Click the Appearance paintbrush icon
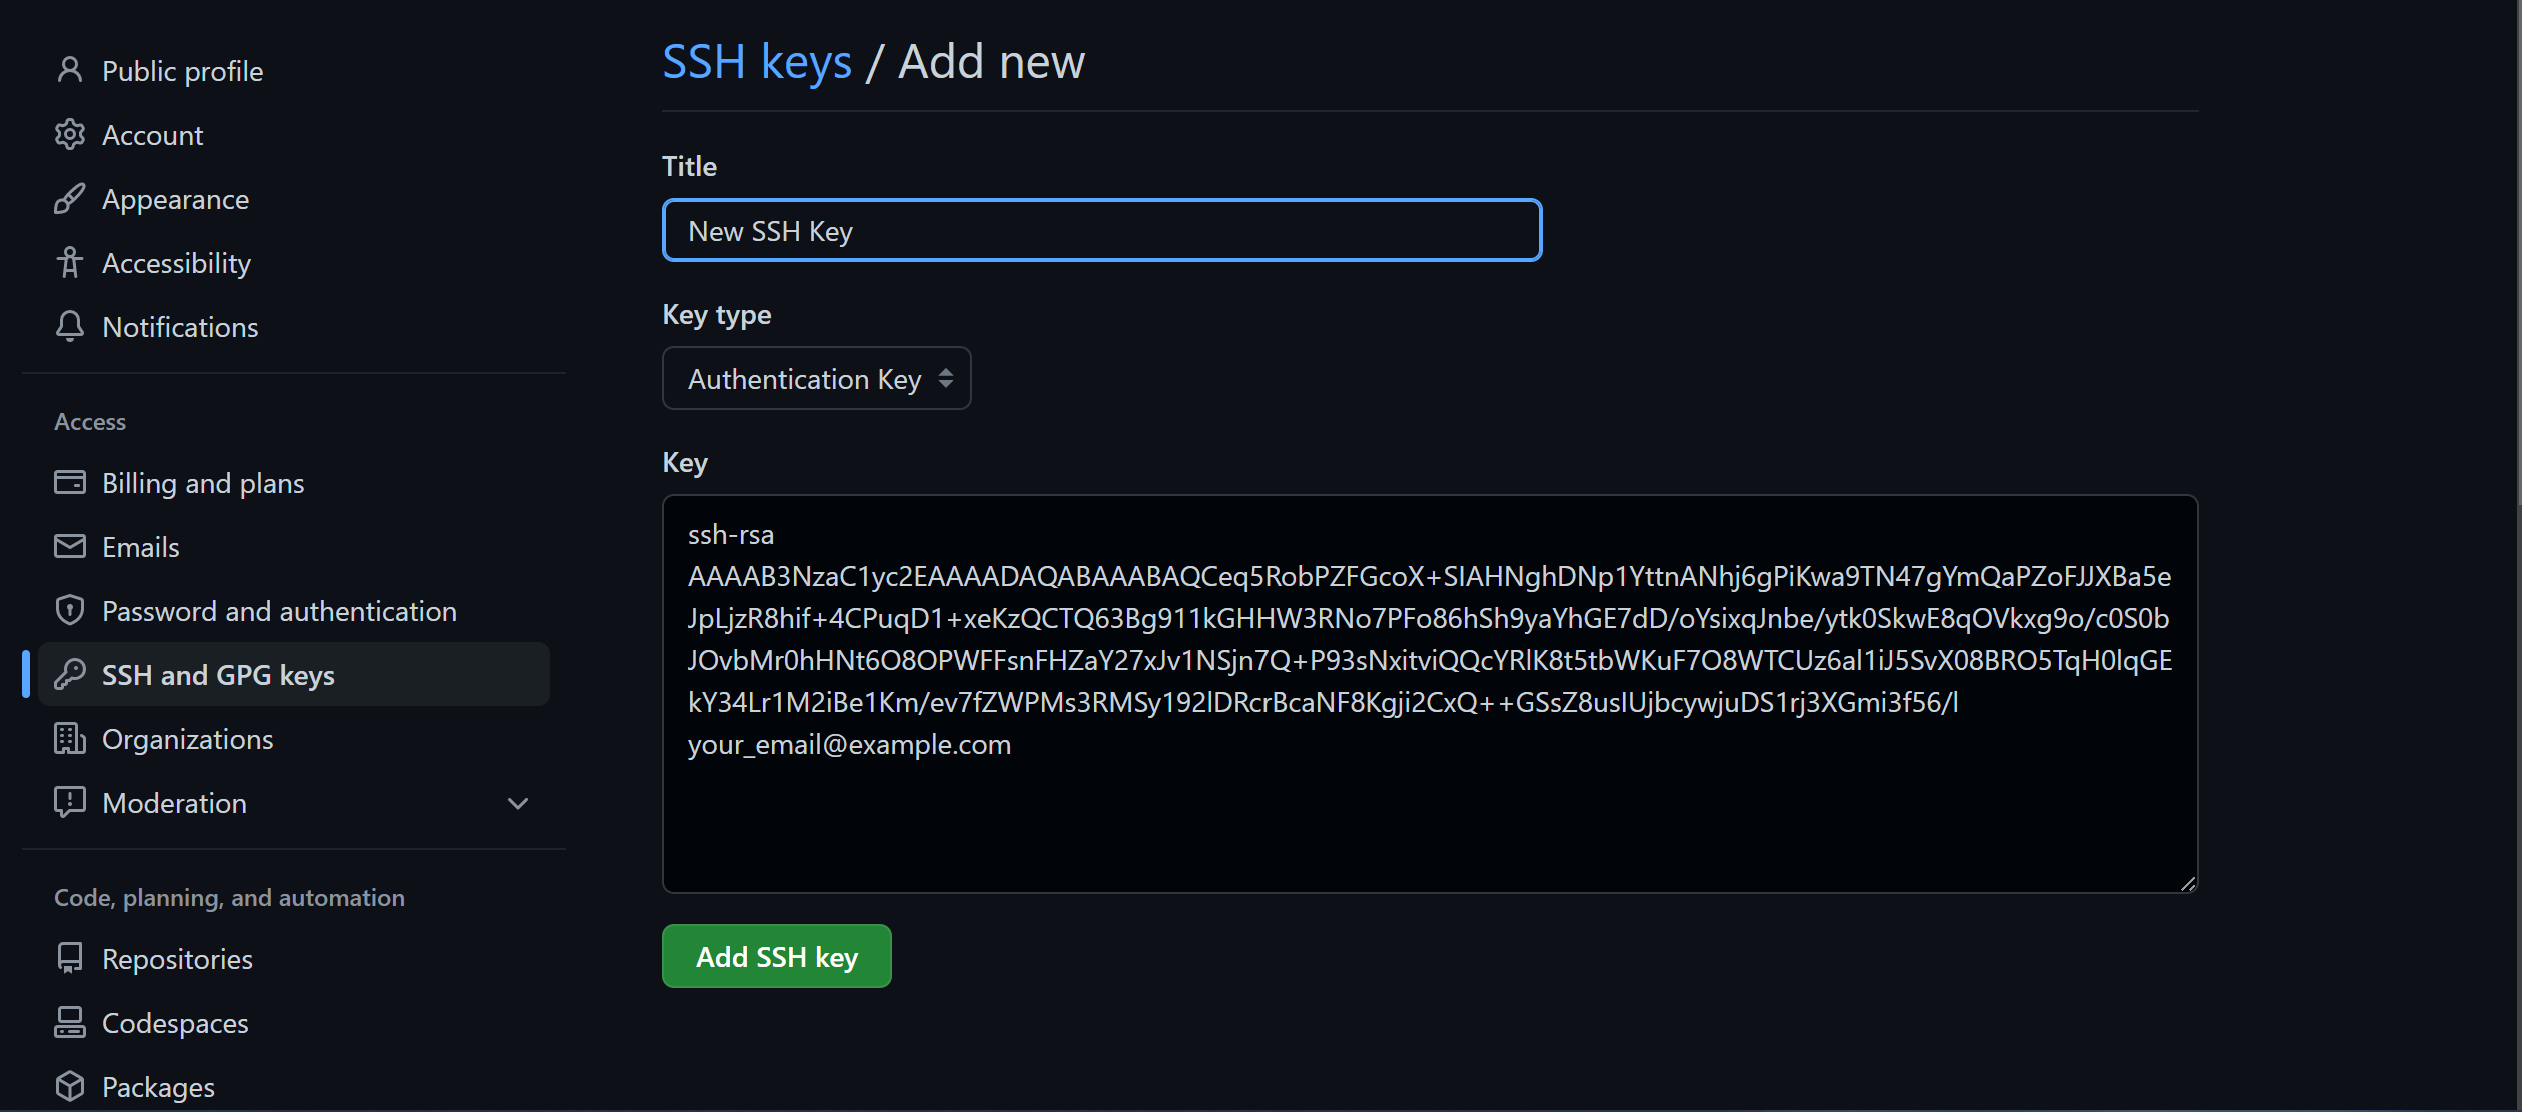Viewport: 2522px width, 1112px height. 70,198
